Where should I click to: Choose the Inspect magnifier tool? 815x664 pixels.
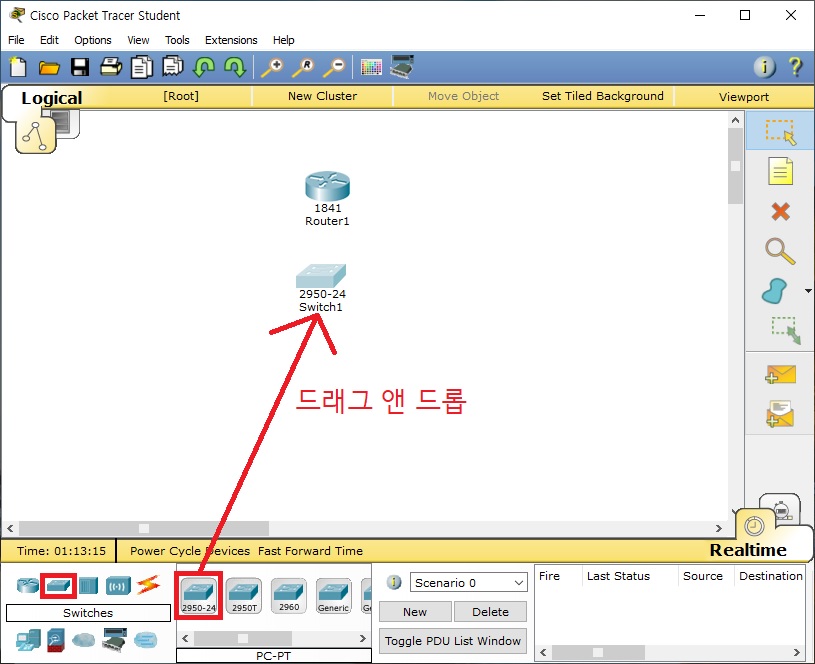pyautogui.click(x=780, y=251)
